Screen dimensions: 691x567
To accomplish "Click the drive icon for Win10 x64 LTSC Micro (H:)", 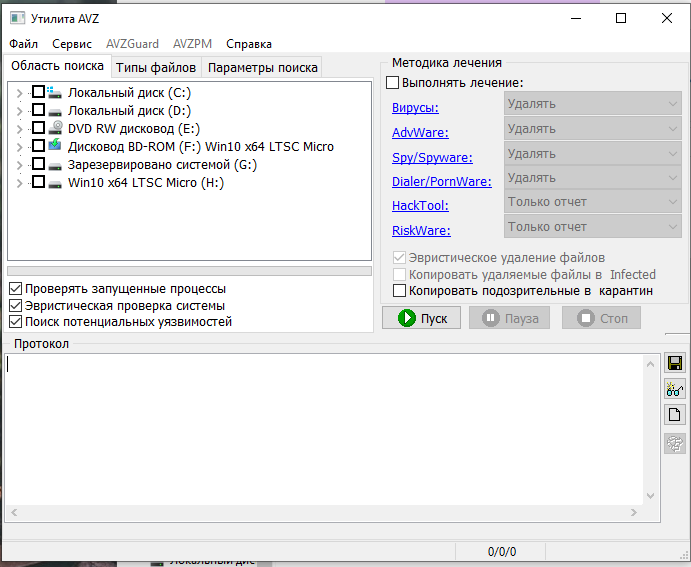I will (55, 184).
